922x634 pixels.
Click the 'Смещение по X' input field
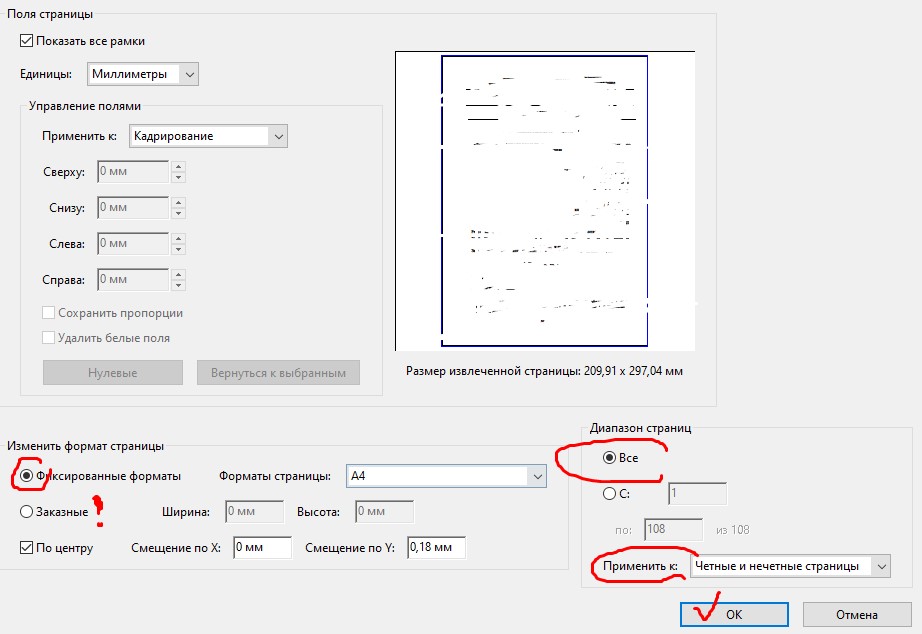coord(262,548)
